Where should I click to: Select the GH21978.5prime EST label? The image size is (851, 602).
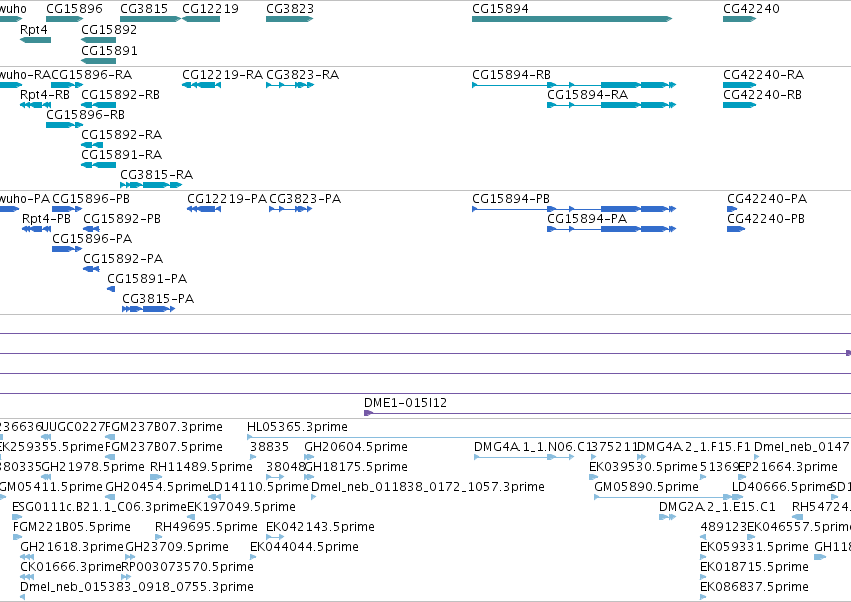click(93, 467)
